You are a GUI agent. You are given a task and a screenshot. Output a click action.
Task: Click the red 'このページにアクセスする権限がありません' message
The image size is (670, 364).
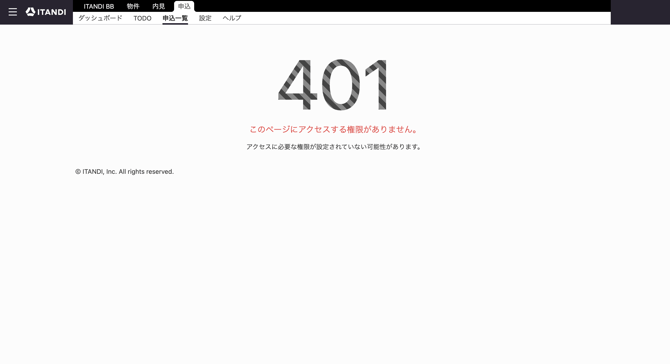coord(334,129)
